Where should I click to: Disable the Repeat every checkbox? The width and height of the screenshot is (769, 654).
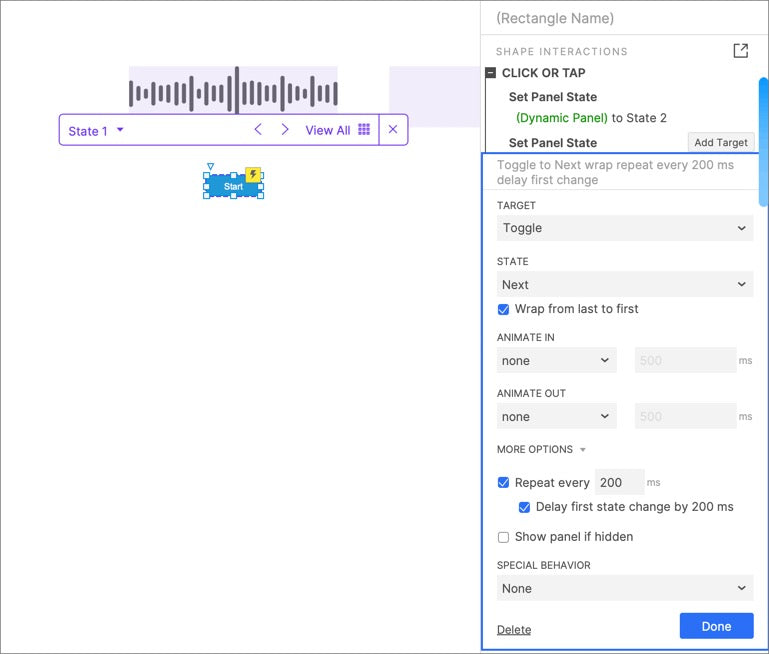504,483
